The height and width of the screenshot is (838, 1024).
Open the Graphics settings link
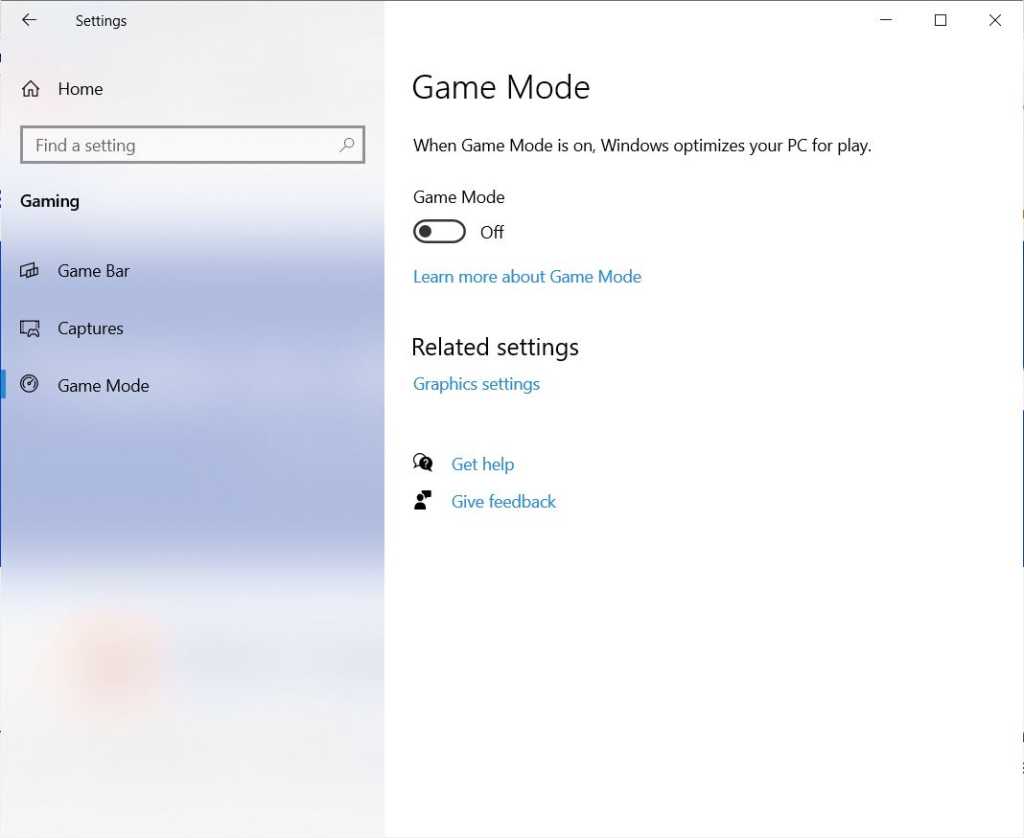476,384
